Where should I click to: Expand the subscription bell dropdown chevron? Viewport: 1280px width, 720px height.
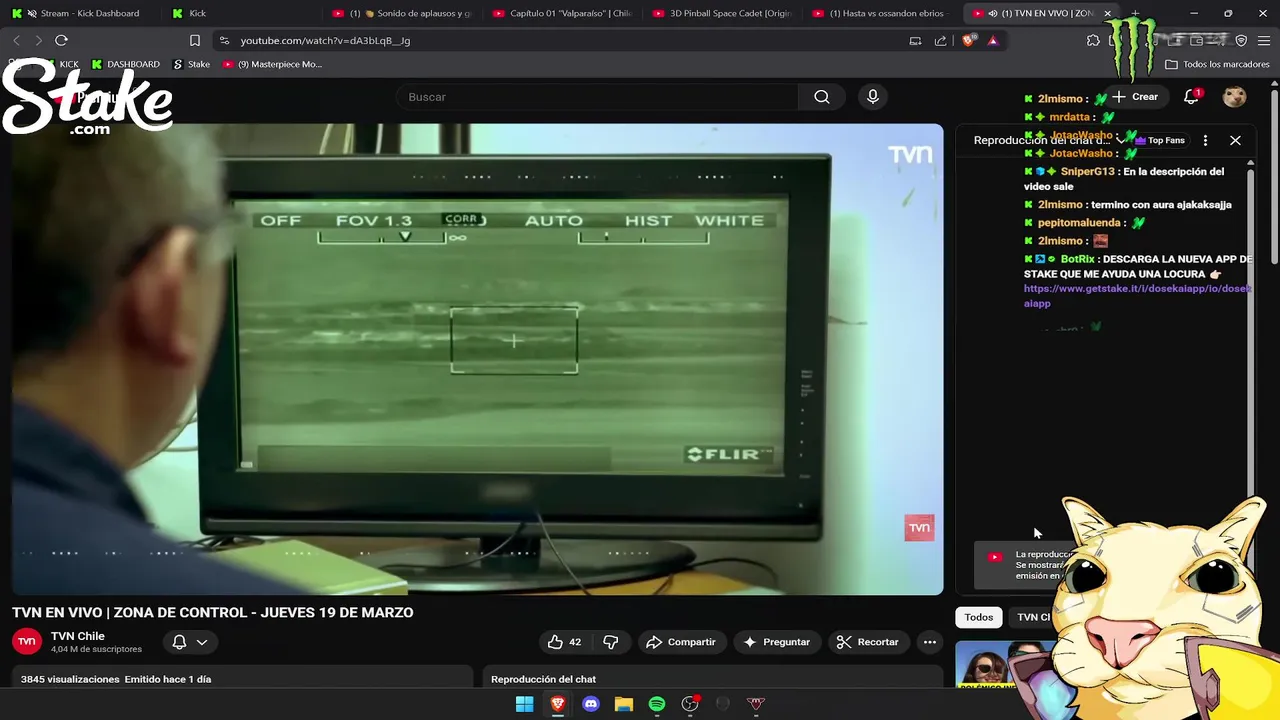pos(202,642)
